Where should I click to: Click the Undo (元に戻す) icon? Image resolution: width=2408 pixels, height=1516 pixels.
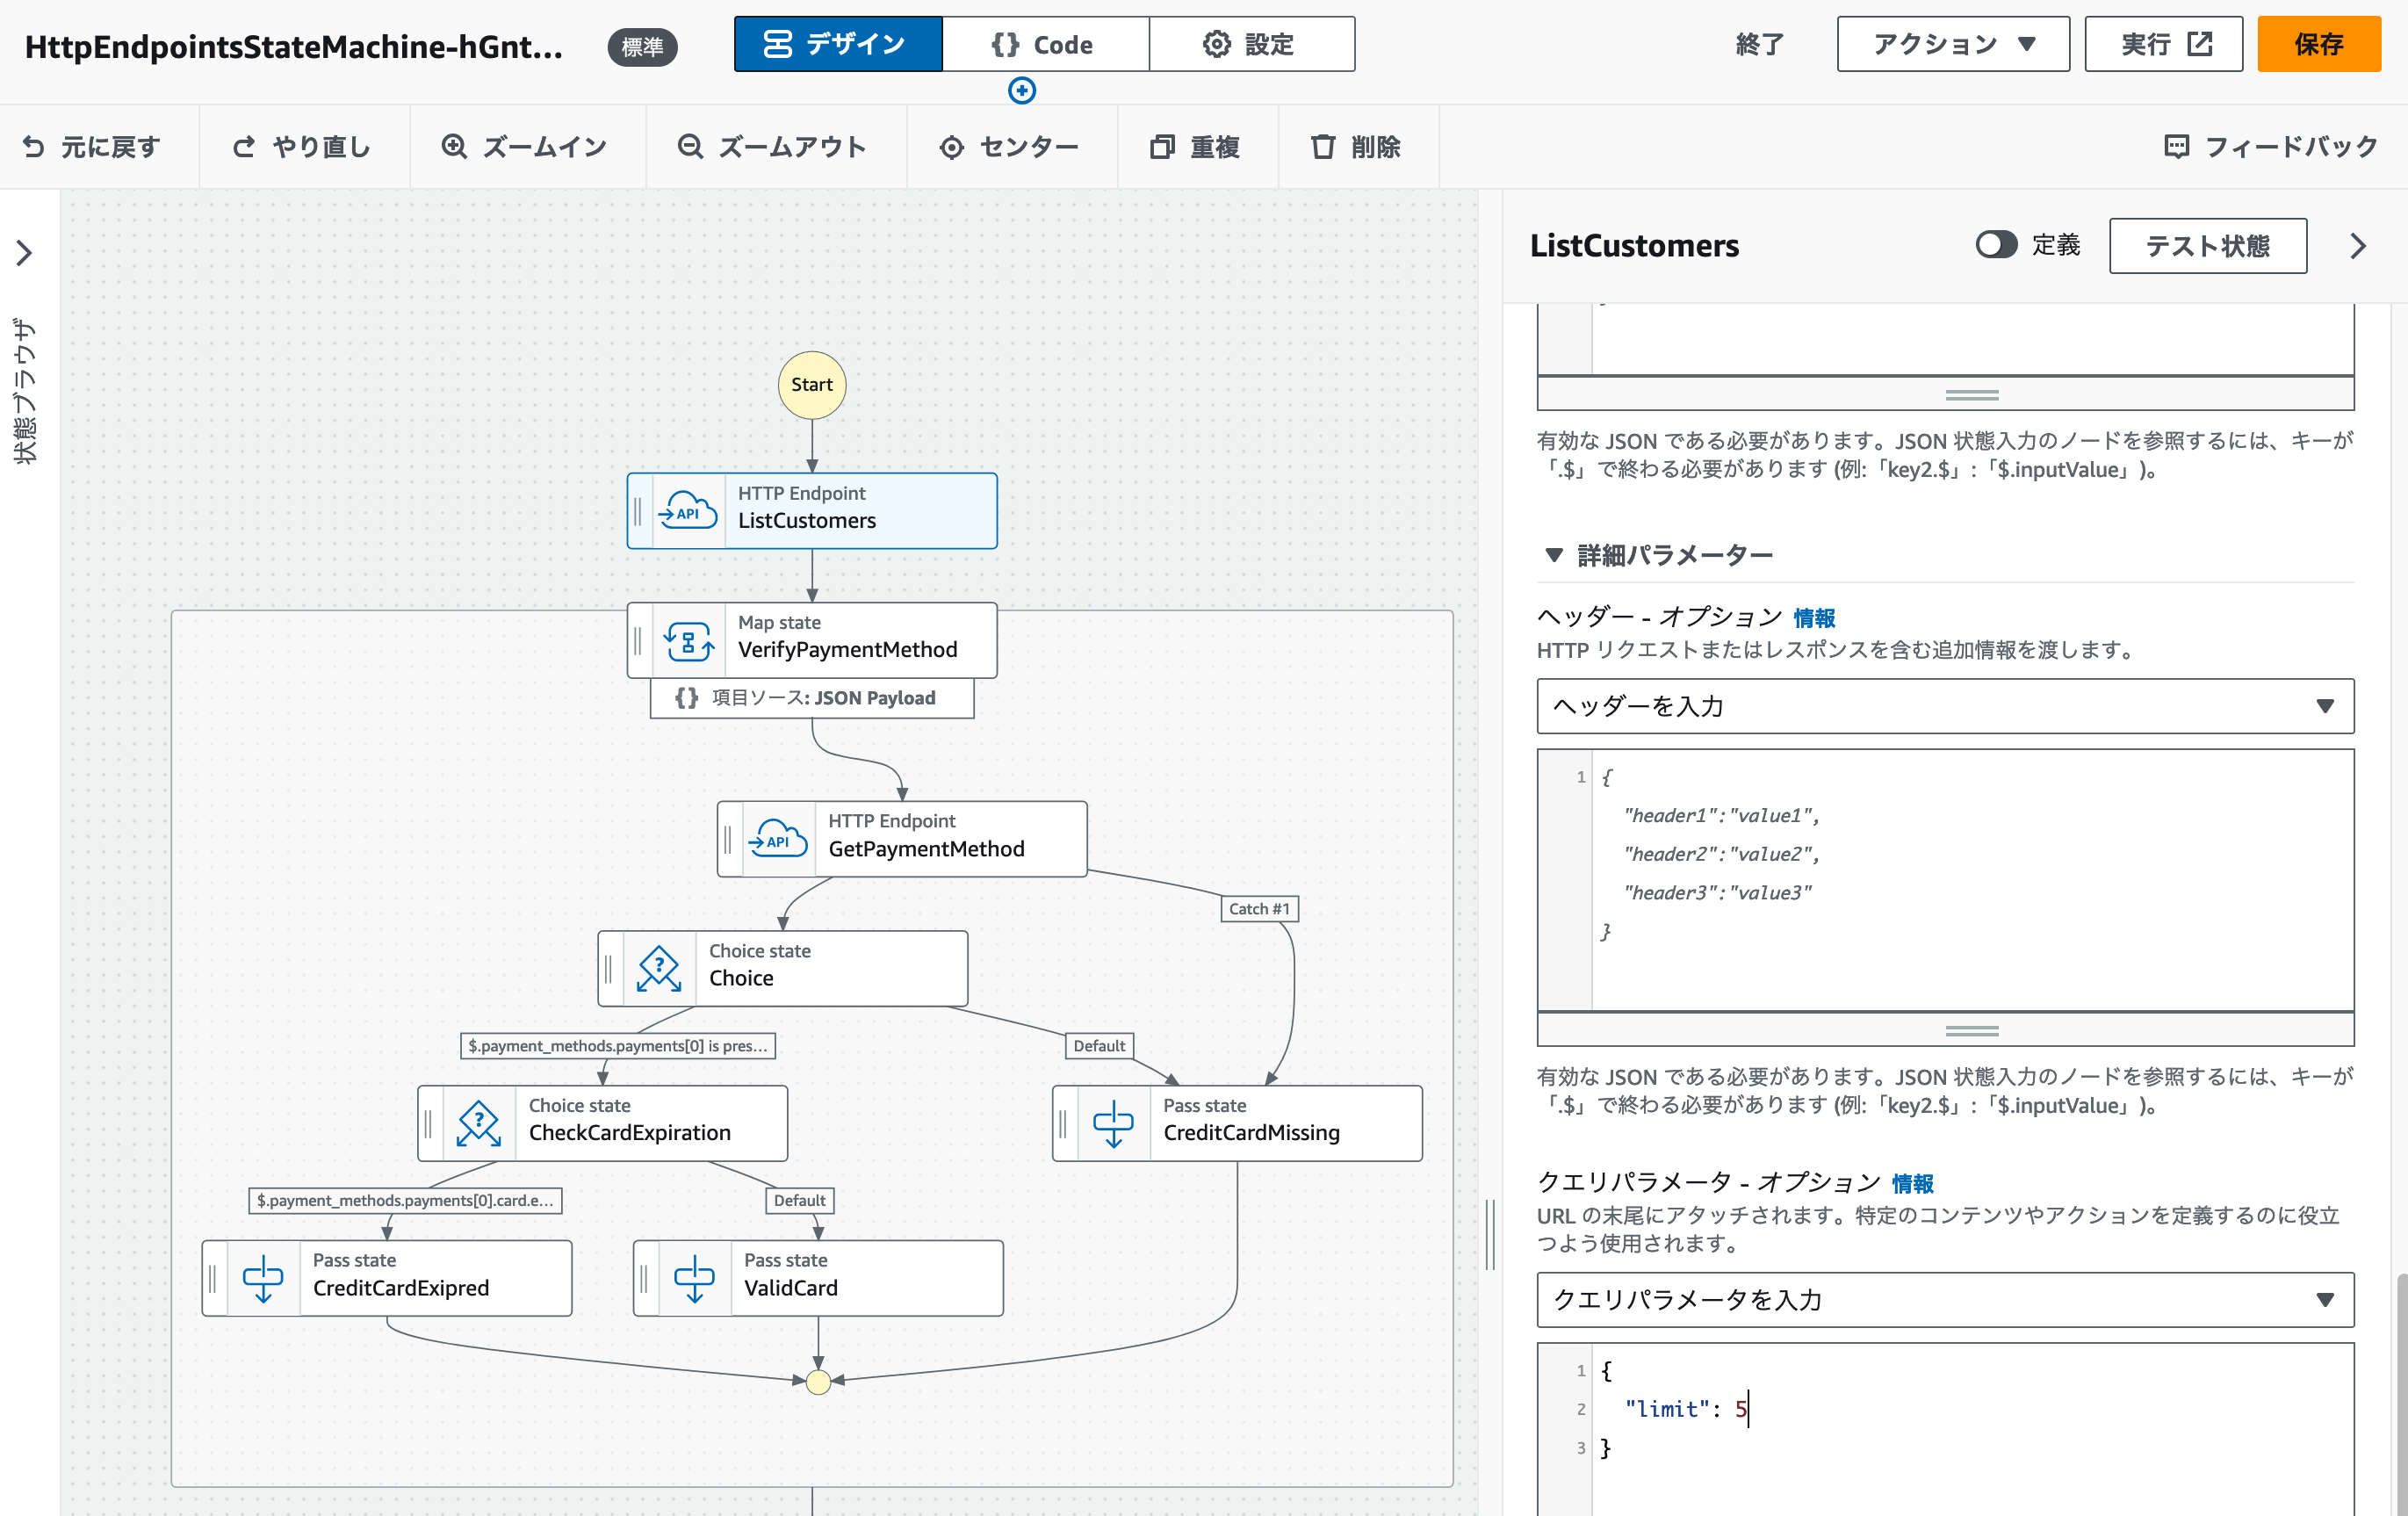tap(33, 147)
